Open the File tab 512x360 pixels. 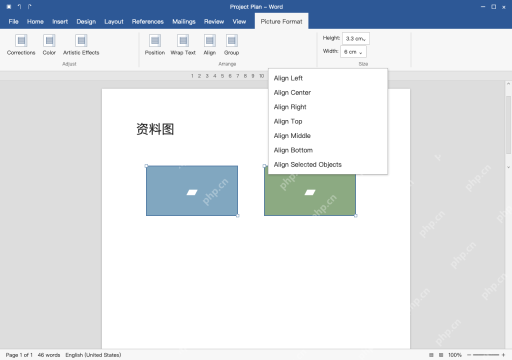[x=14, y=21]
